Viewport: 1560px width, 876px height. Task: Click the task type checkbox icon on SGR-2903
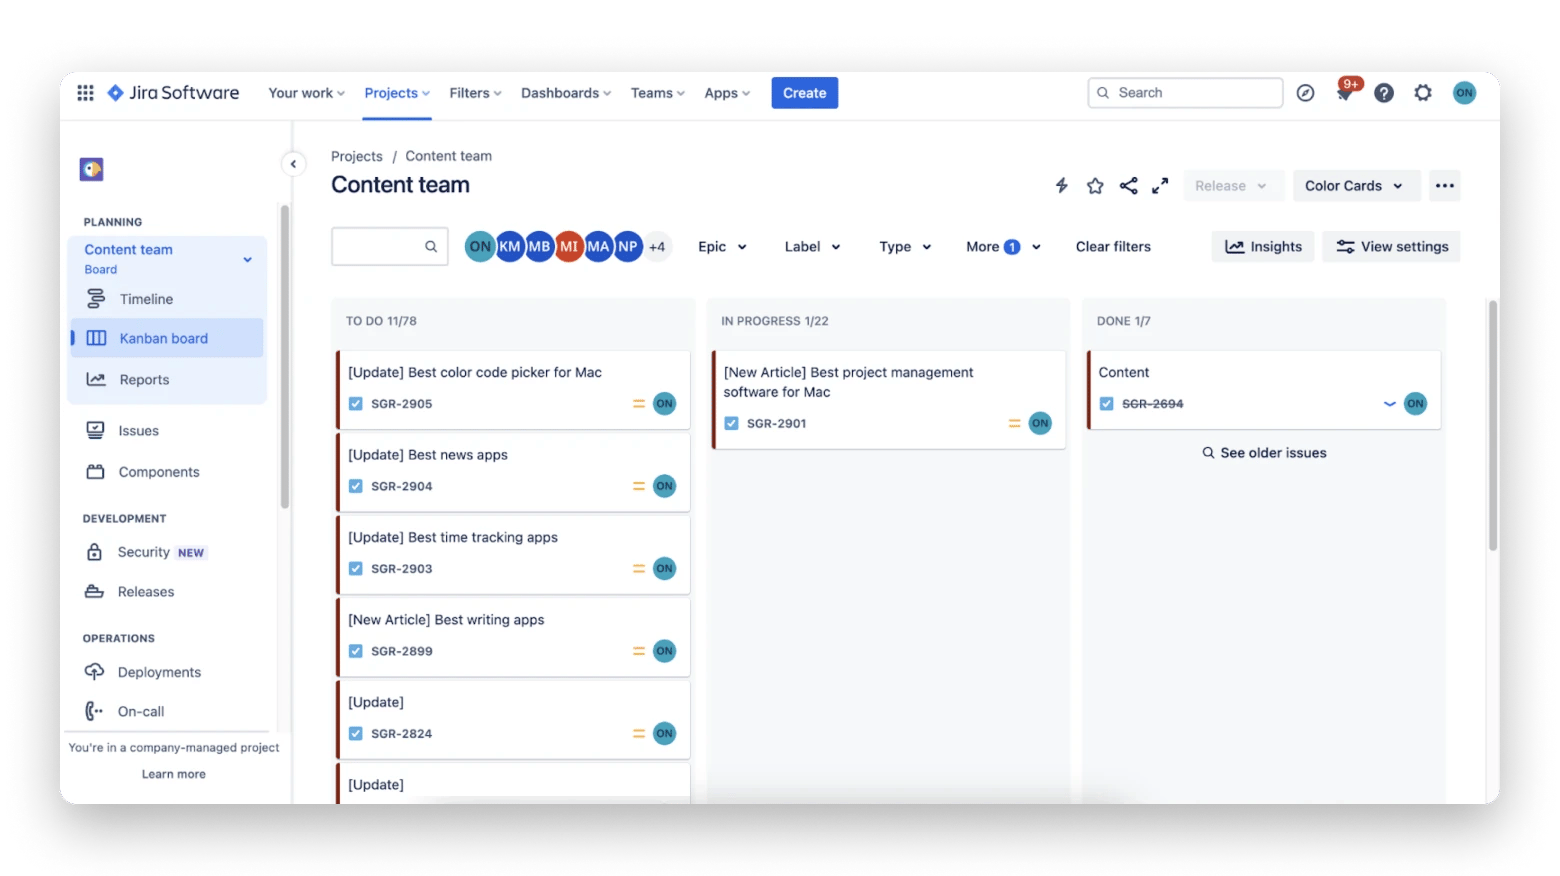point(356,569)
